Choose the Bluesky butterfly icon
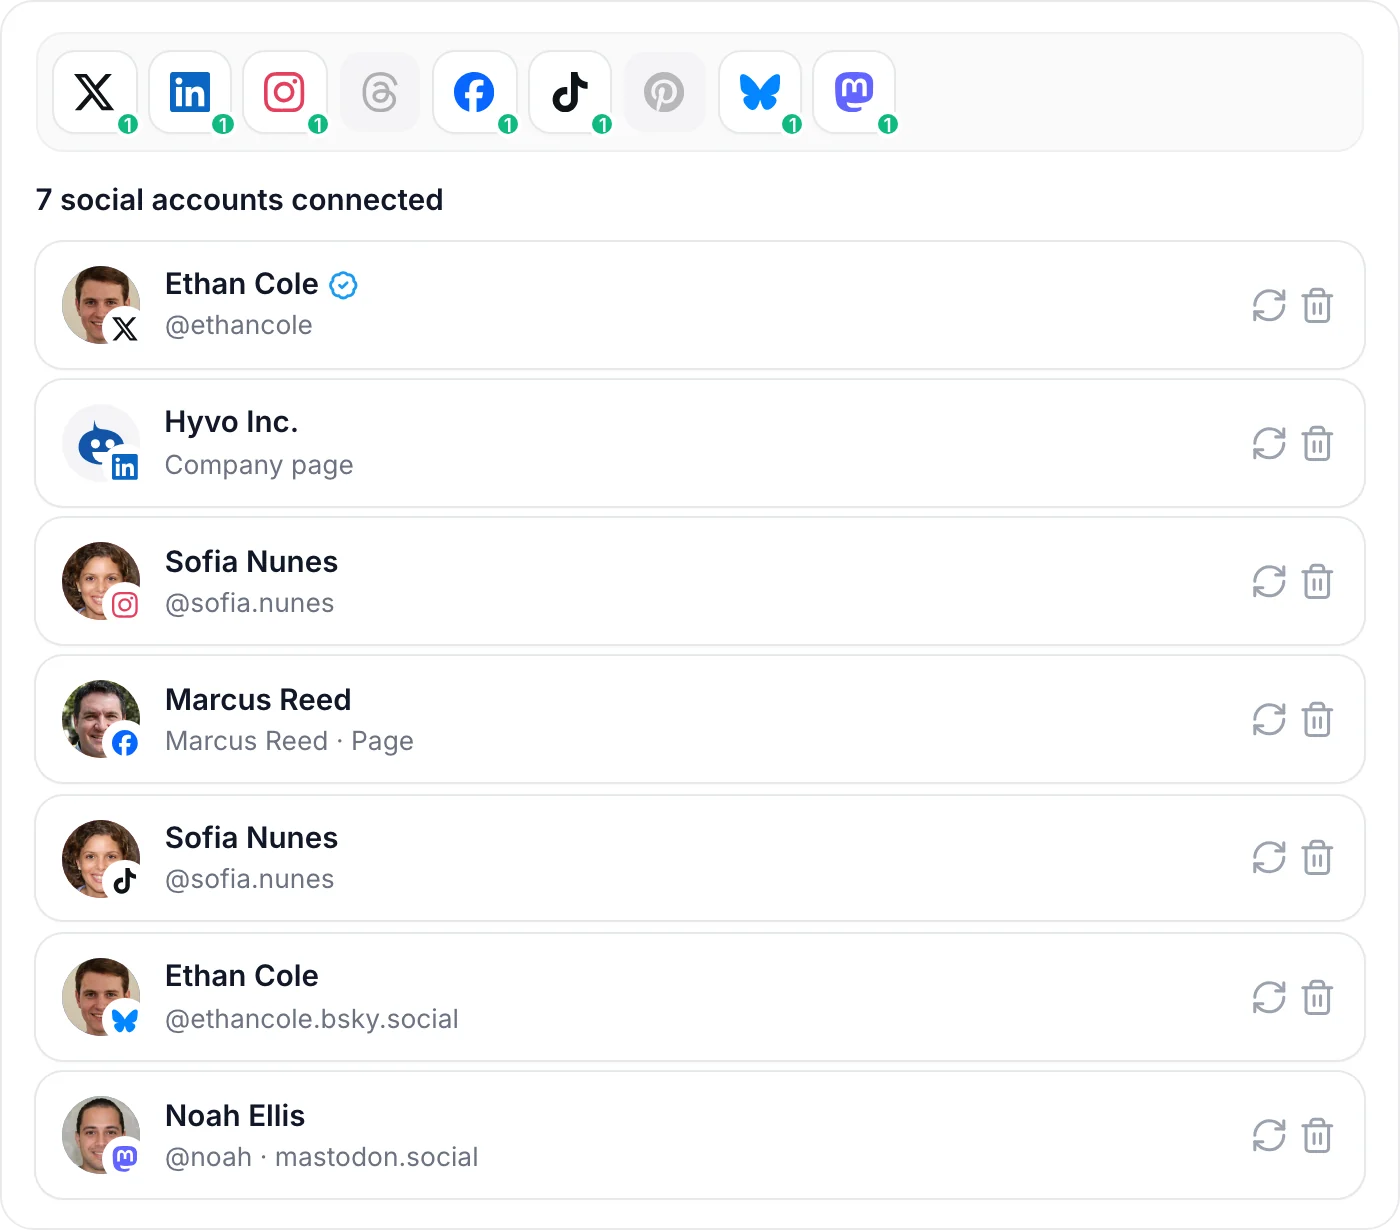Image resolution: width=1400 pixels, height=1230 pixels. point(760,92)
